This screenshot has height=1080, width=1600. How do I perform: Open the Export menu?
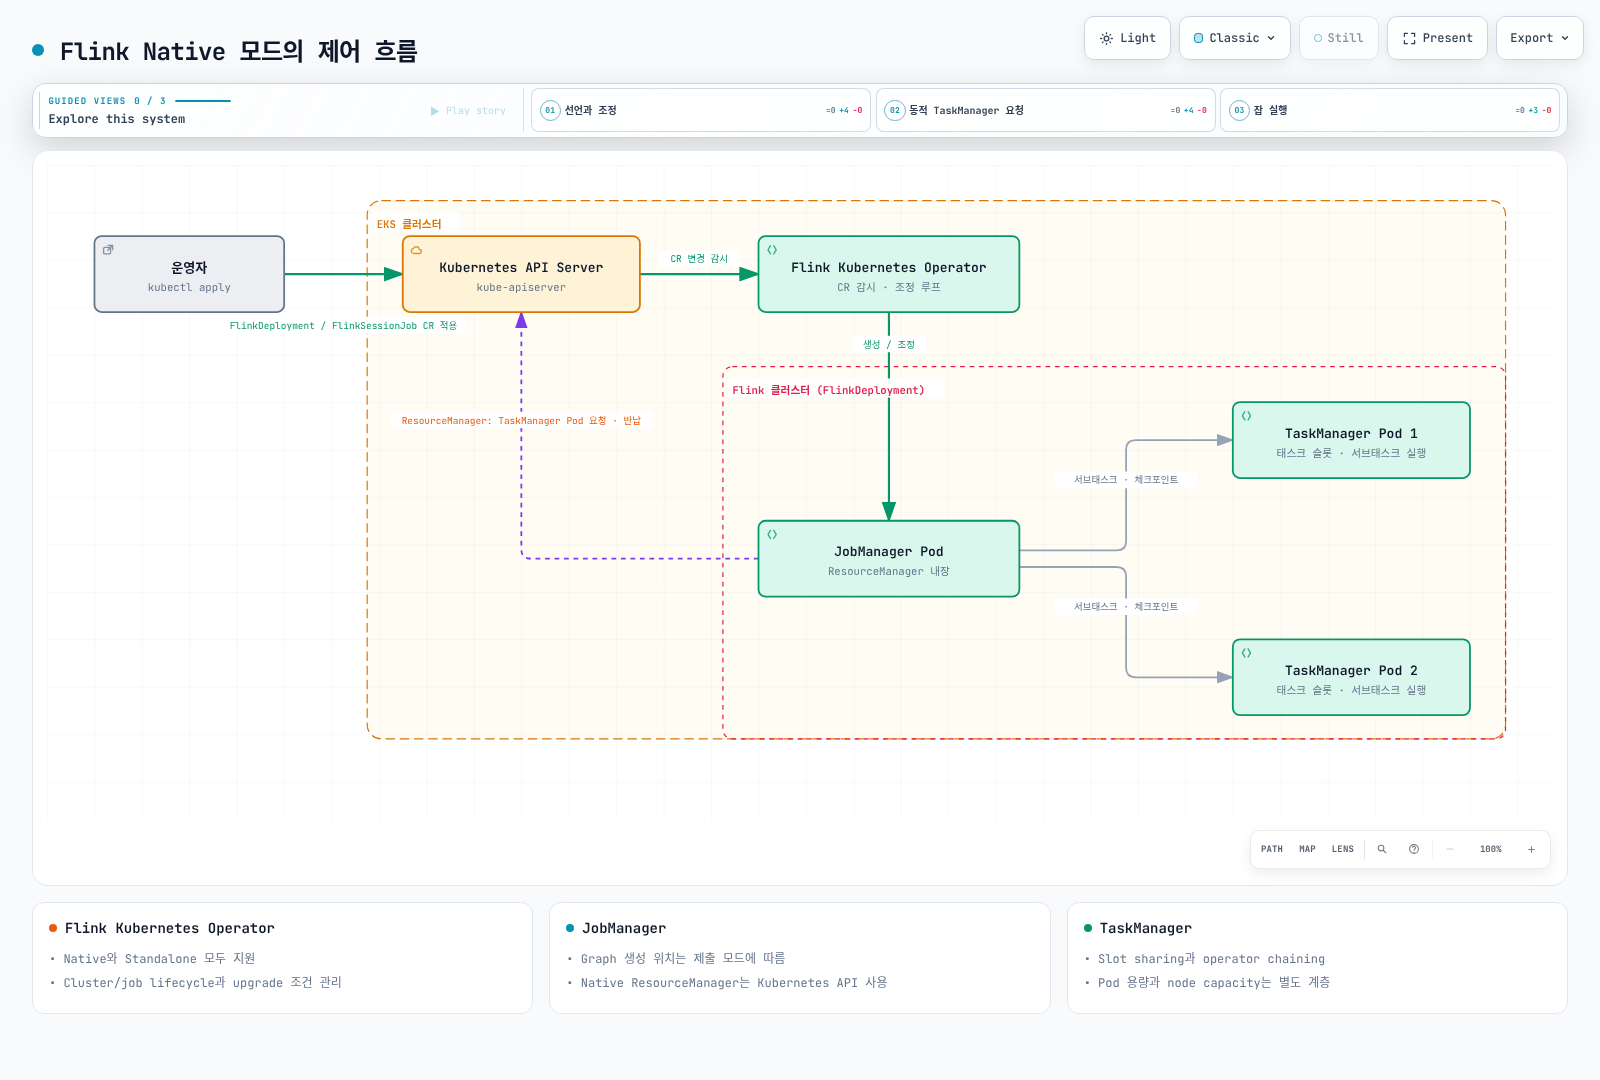tap(1539, 38)
